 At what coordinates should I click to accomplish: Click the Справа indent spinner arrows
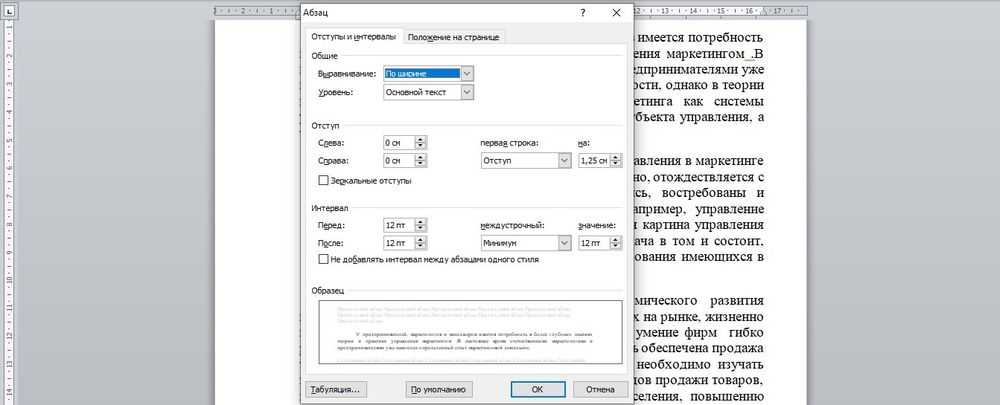[420, 161]
